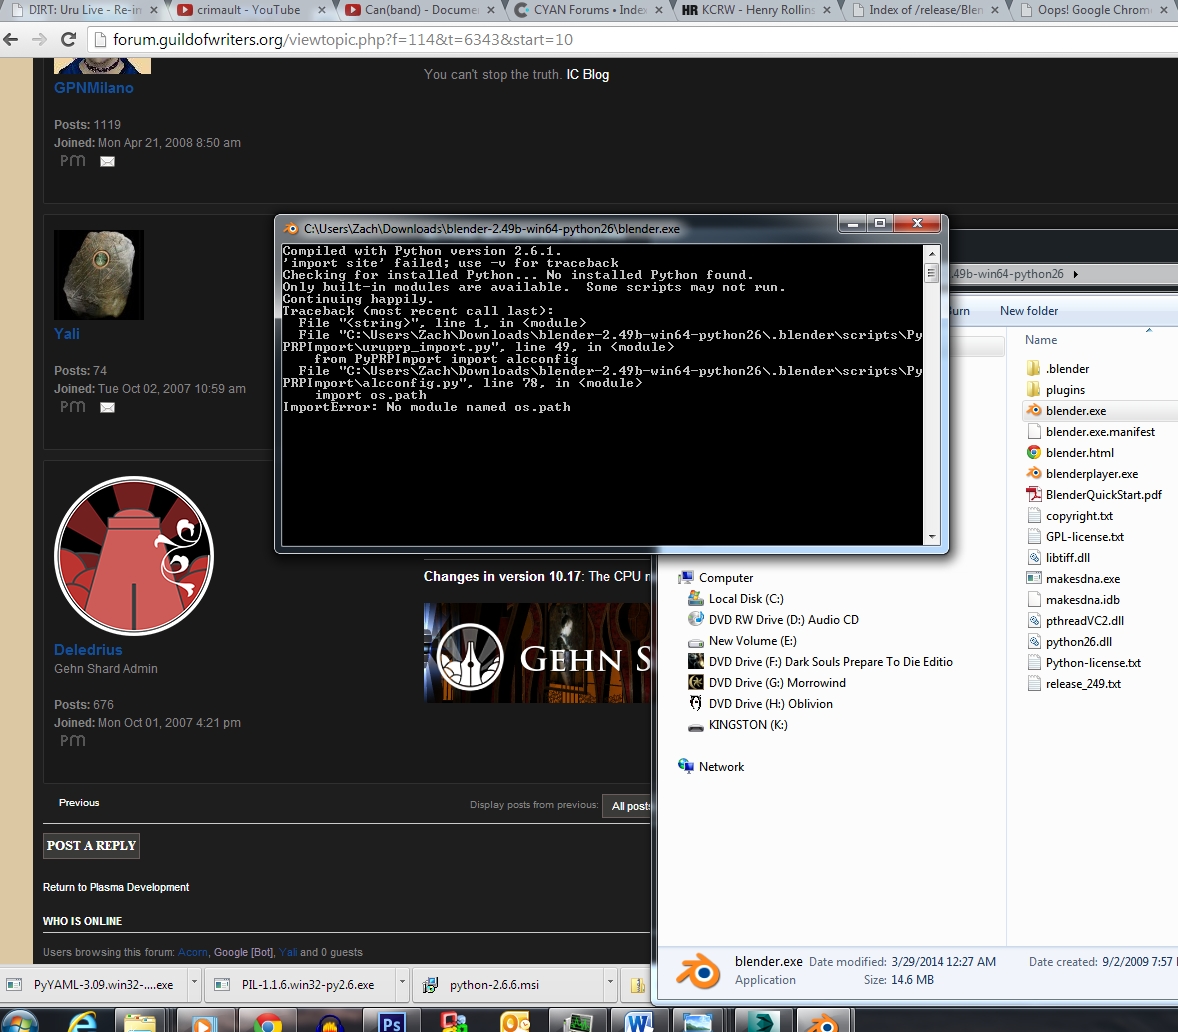Click the Chrome taskbar icon
The width and height of the screenshot is (1178, 1032).
pyautogui.click(x=267, y=1021)
